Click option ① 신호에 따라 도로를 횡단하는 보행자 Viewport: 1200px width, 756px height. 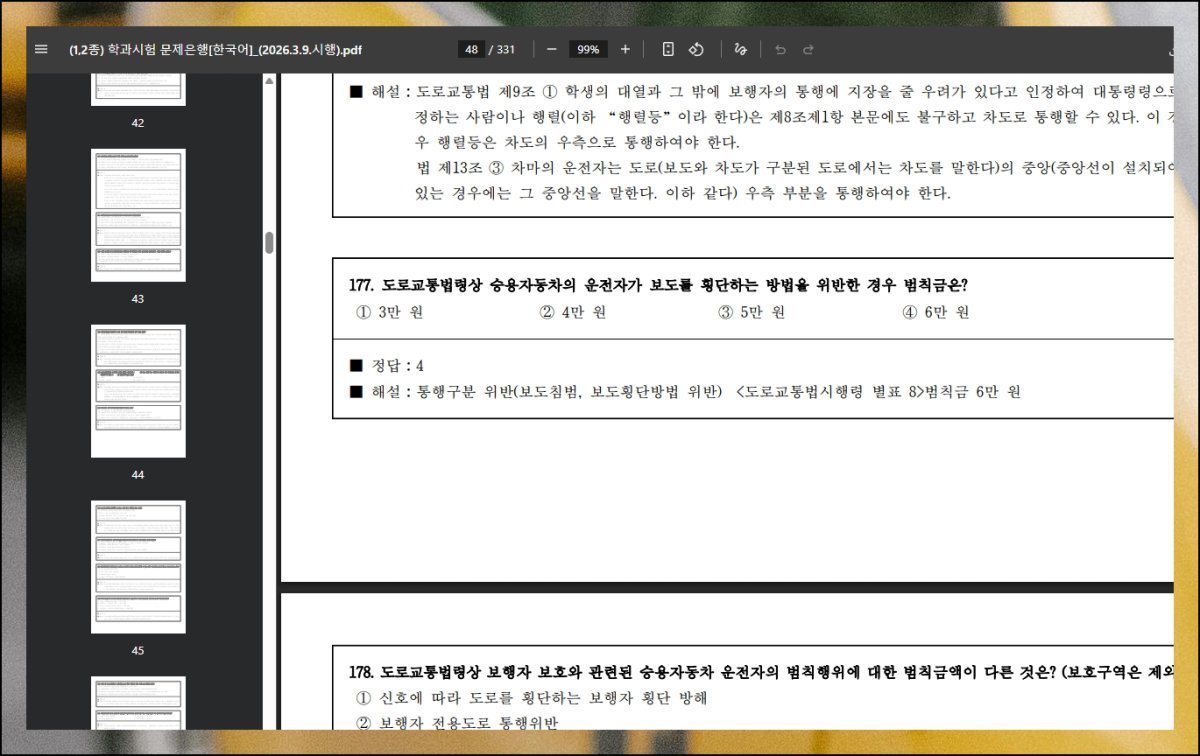click(x=532, y=698)
